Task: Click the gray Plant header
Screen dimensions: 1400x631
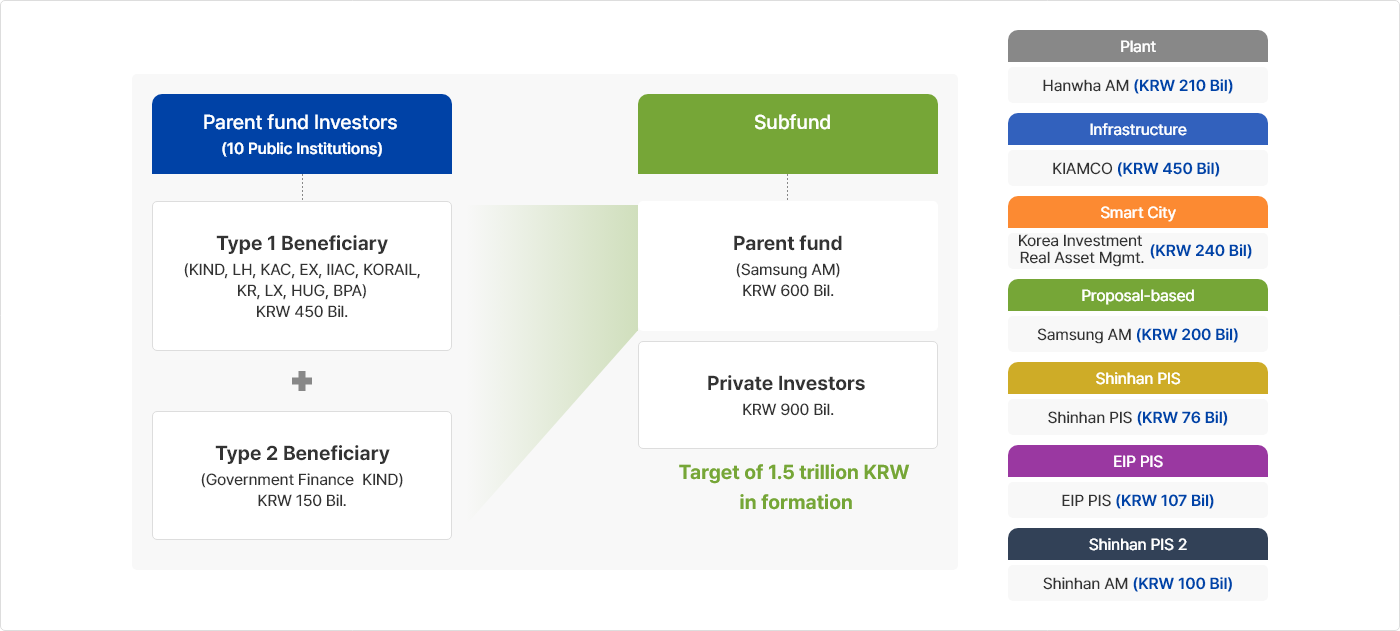Action: point(1138,46)
